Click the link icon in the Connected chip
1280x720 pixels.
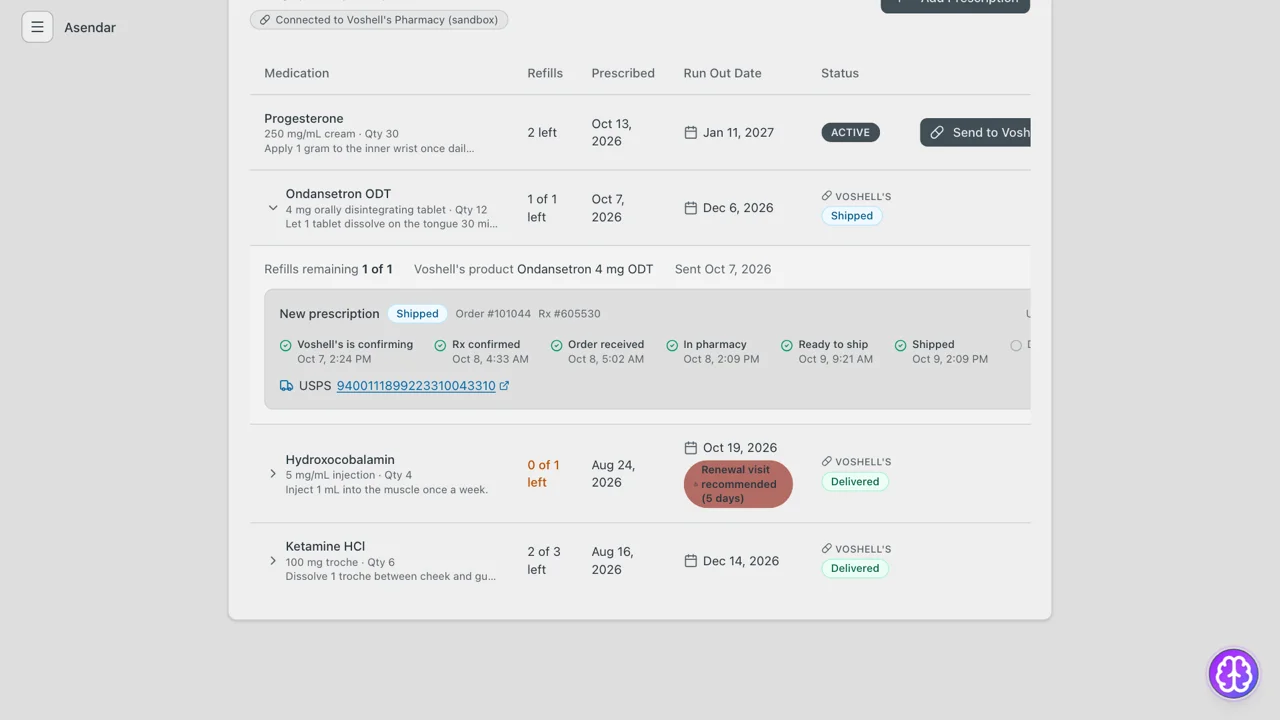tap(265, 19)
